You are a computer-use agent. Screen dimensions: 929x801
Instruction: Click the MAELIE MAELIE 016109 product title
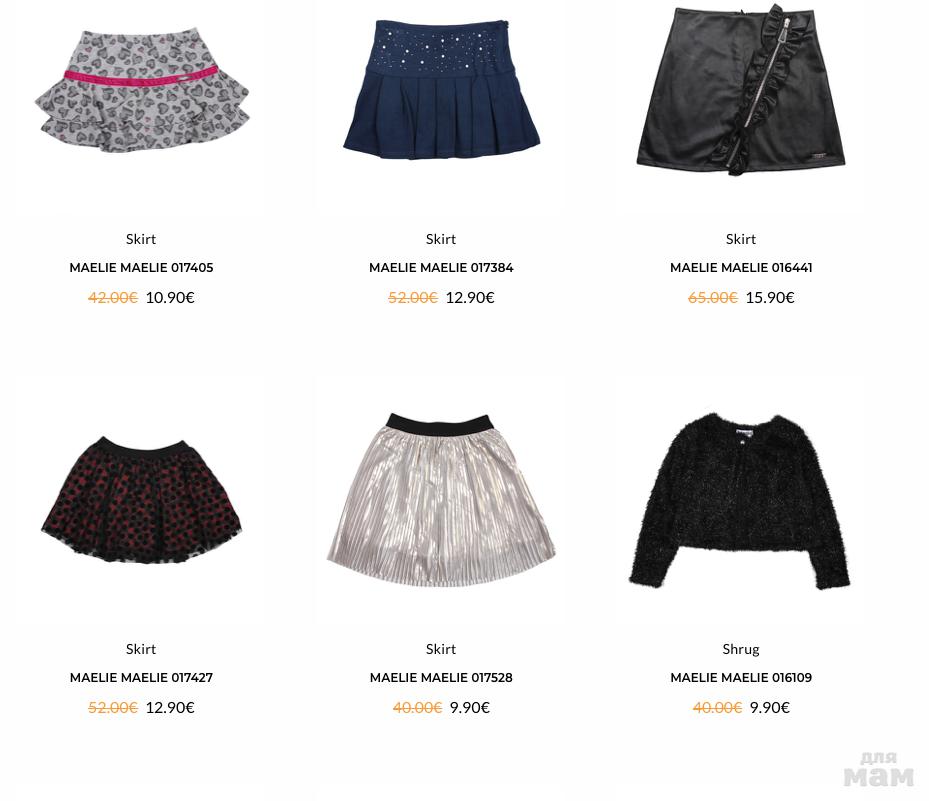741,678
